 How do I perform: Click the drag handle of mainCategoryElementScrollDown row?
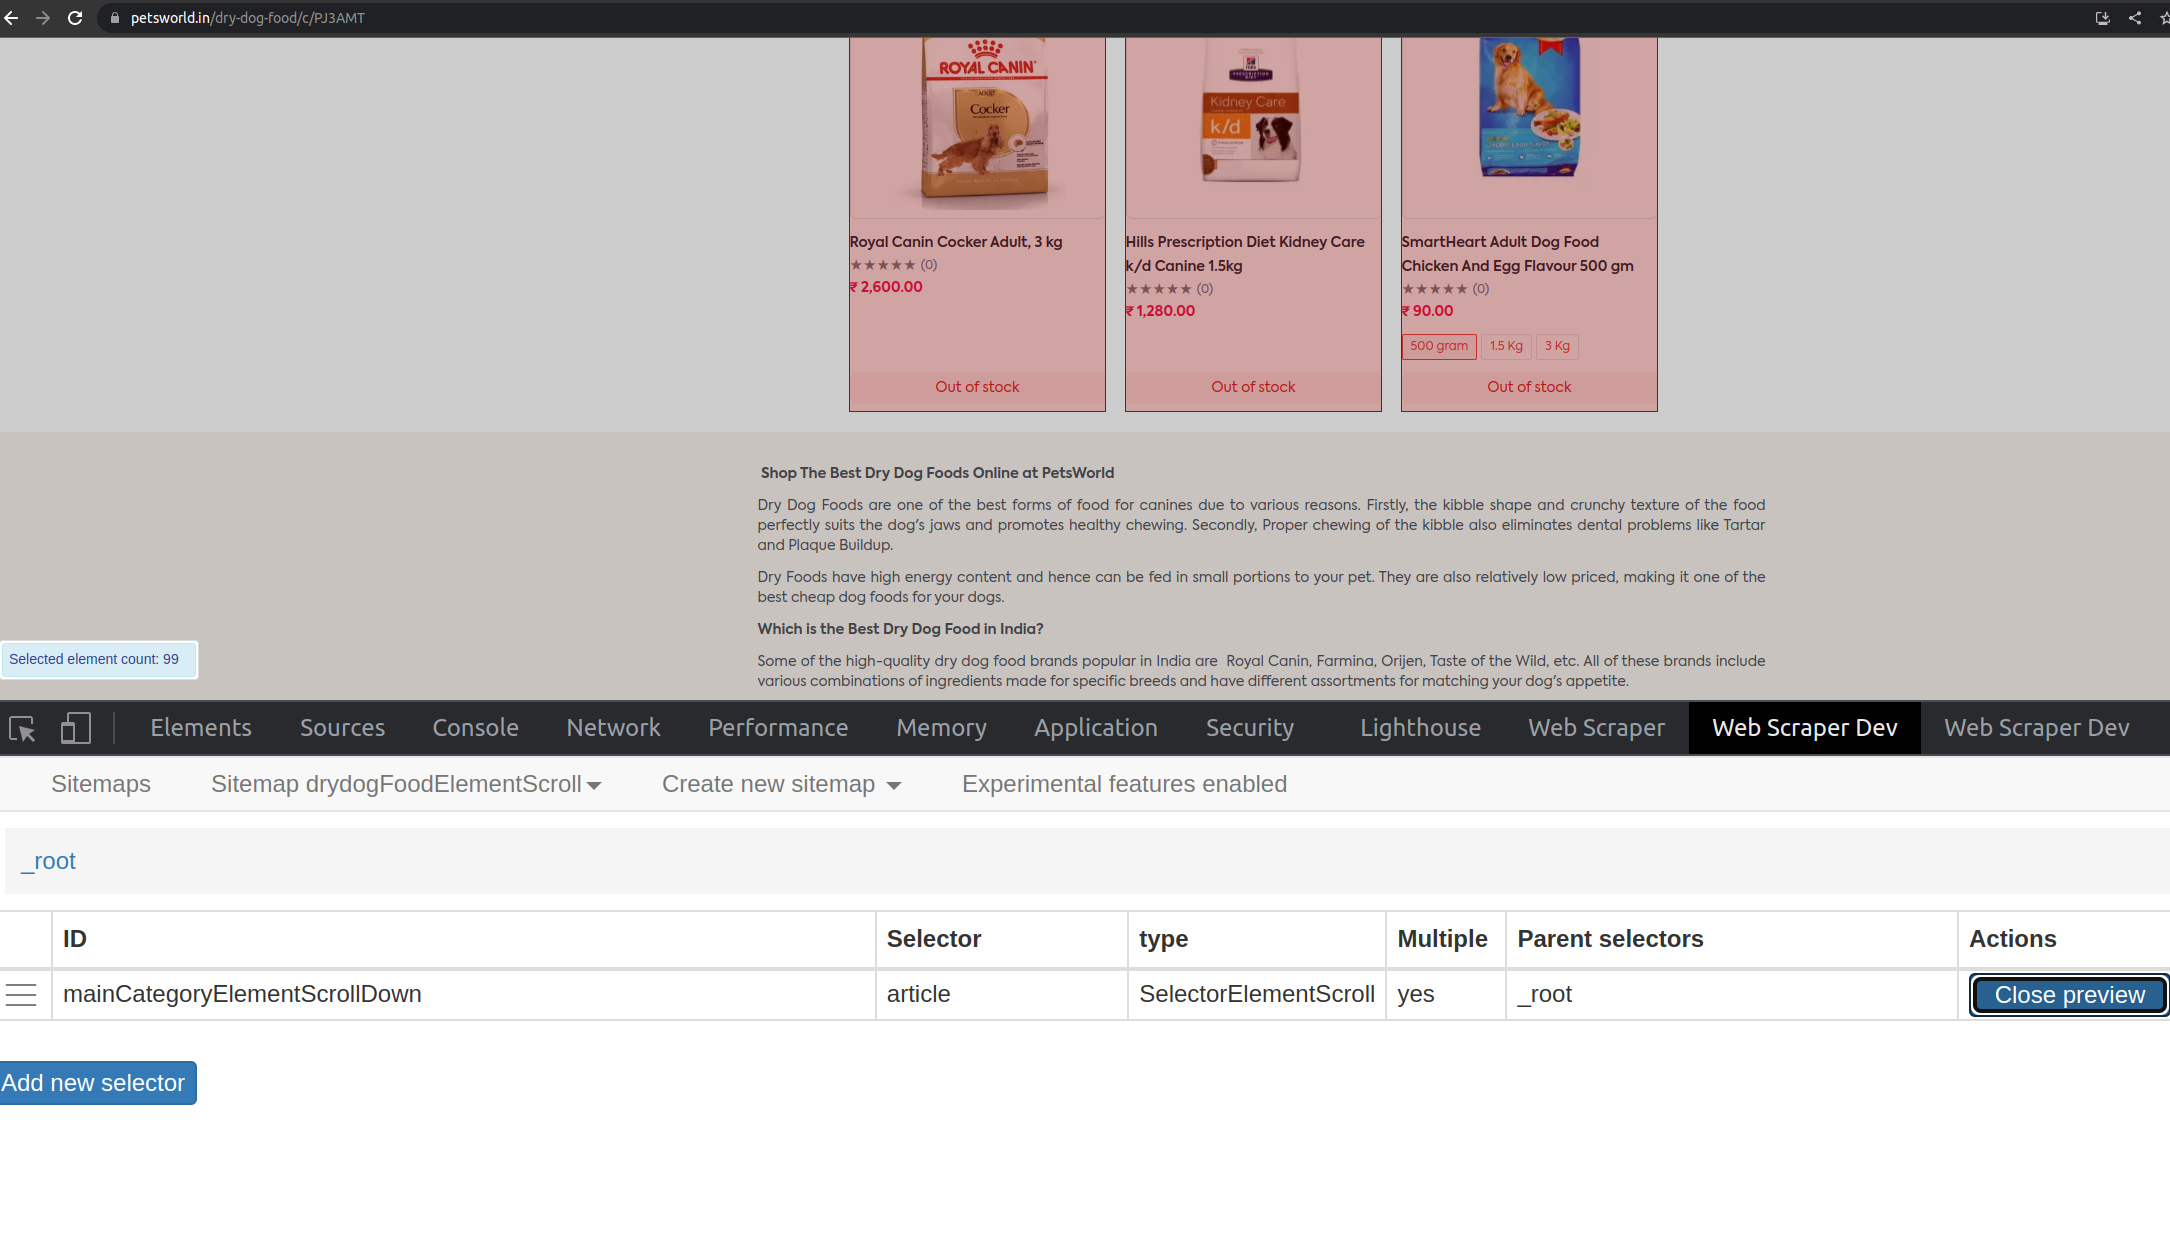click(x=21, y=995)
